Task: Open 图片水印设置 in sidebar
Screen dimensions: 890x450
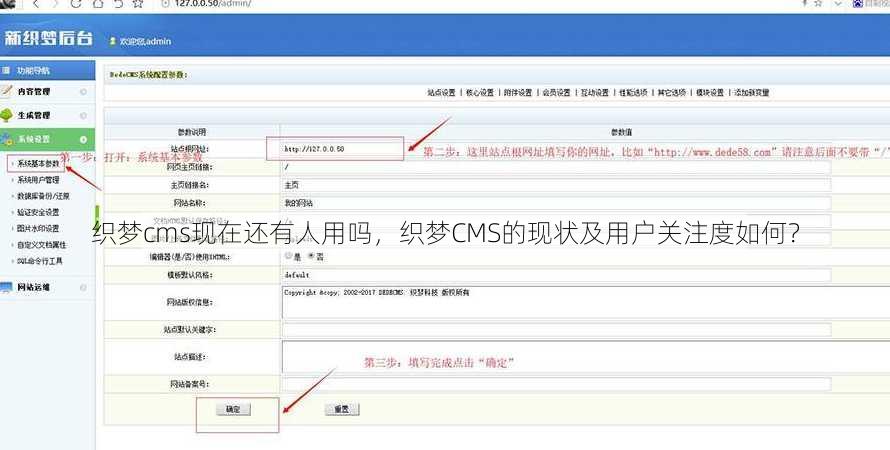Action: coord(38,228)
